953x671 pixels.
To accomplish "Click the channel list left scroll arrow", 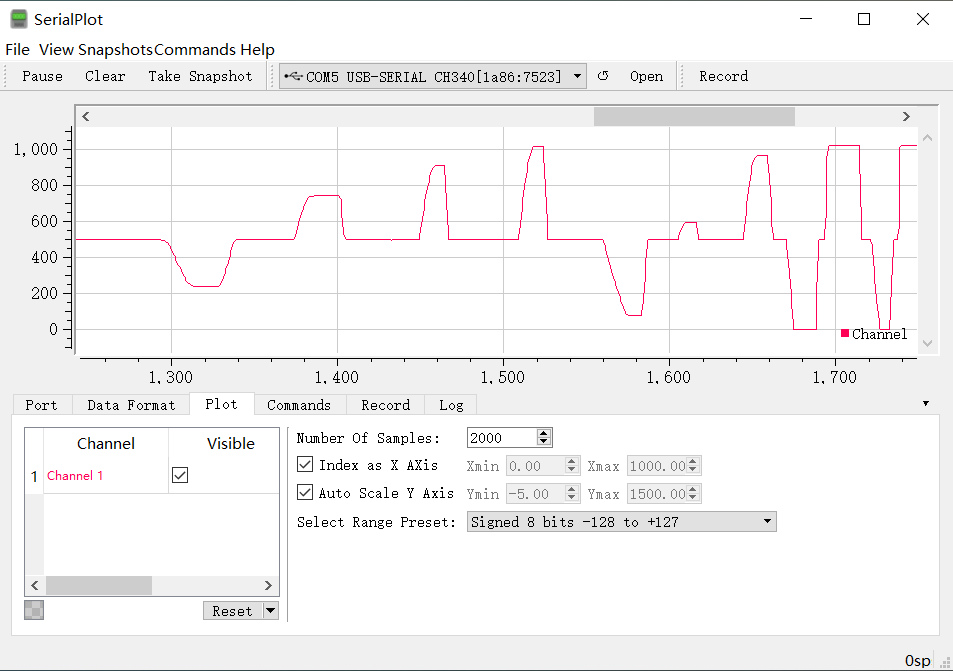I will (35, 585).
